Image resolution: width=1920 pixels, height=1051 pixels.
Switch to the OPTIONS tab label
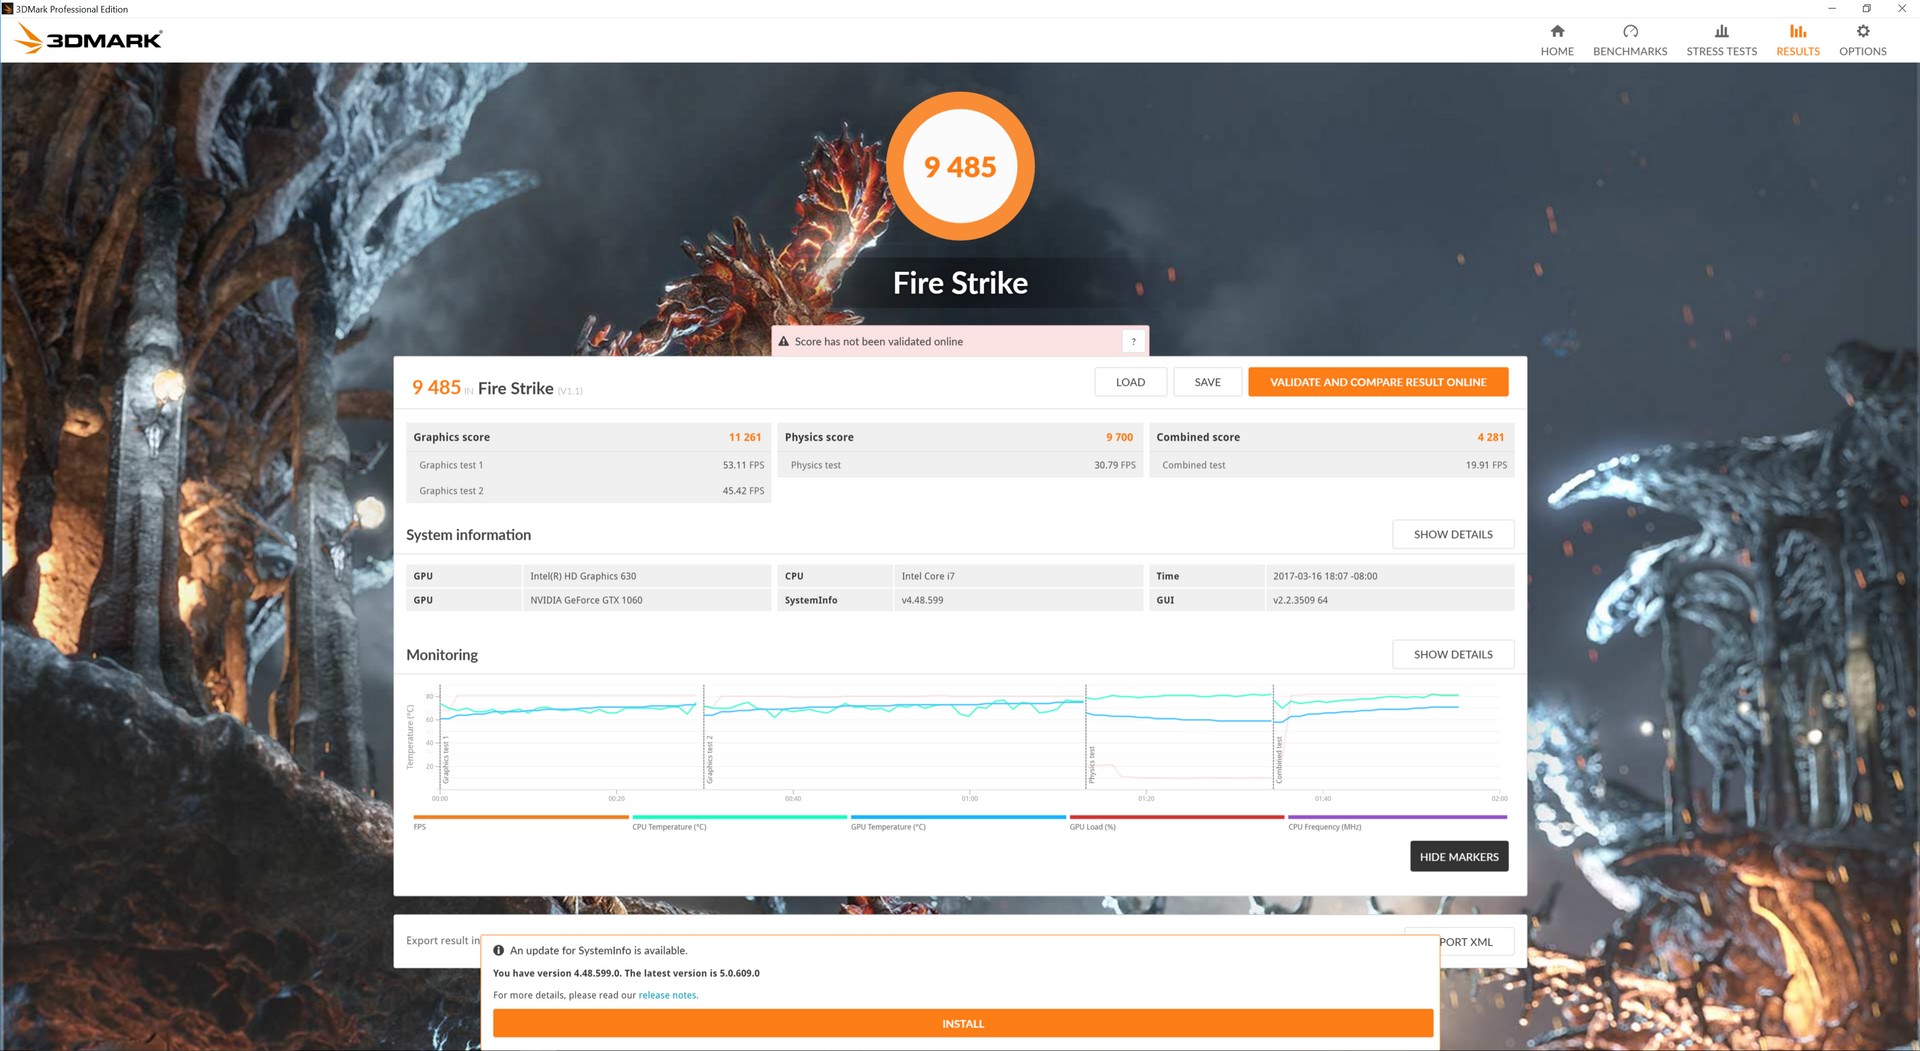pos(1863,52)
